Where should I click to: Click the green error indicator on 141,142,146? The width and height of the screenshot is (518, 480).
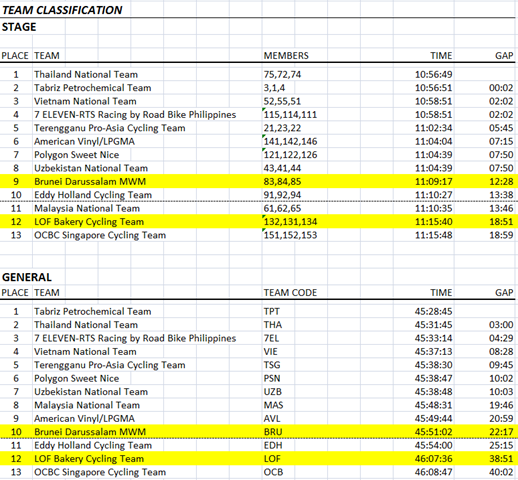pyautogui.click(x=264, y=136)
